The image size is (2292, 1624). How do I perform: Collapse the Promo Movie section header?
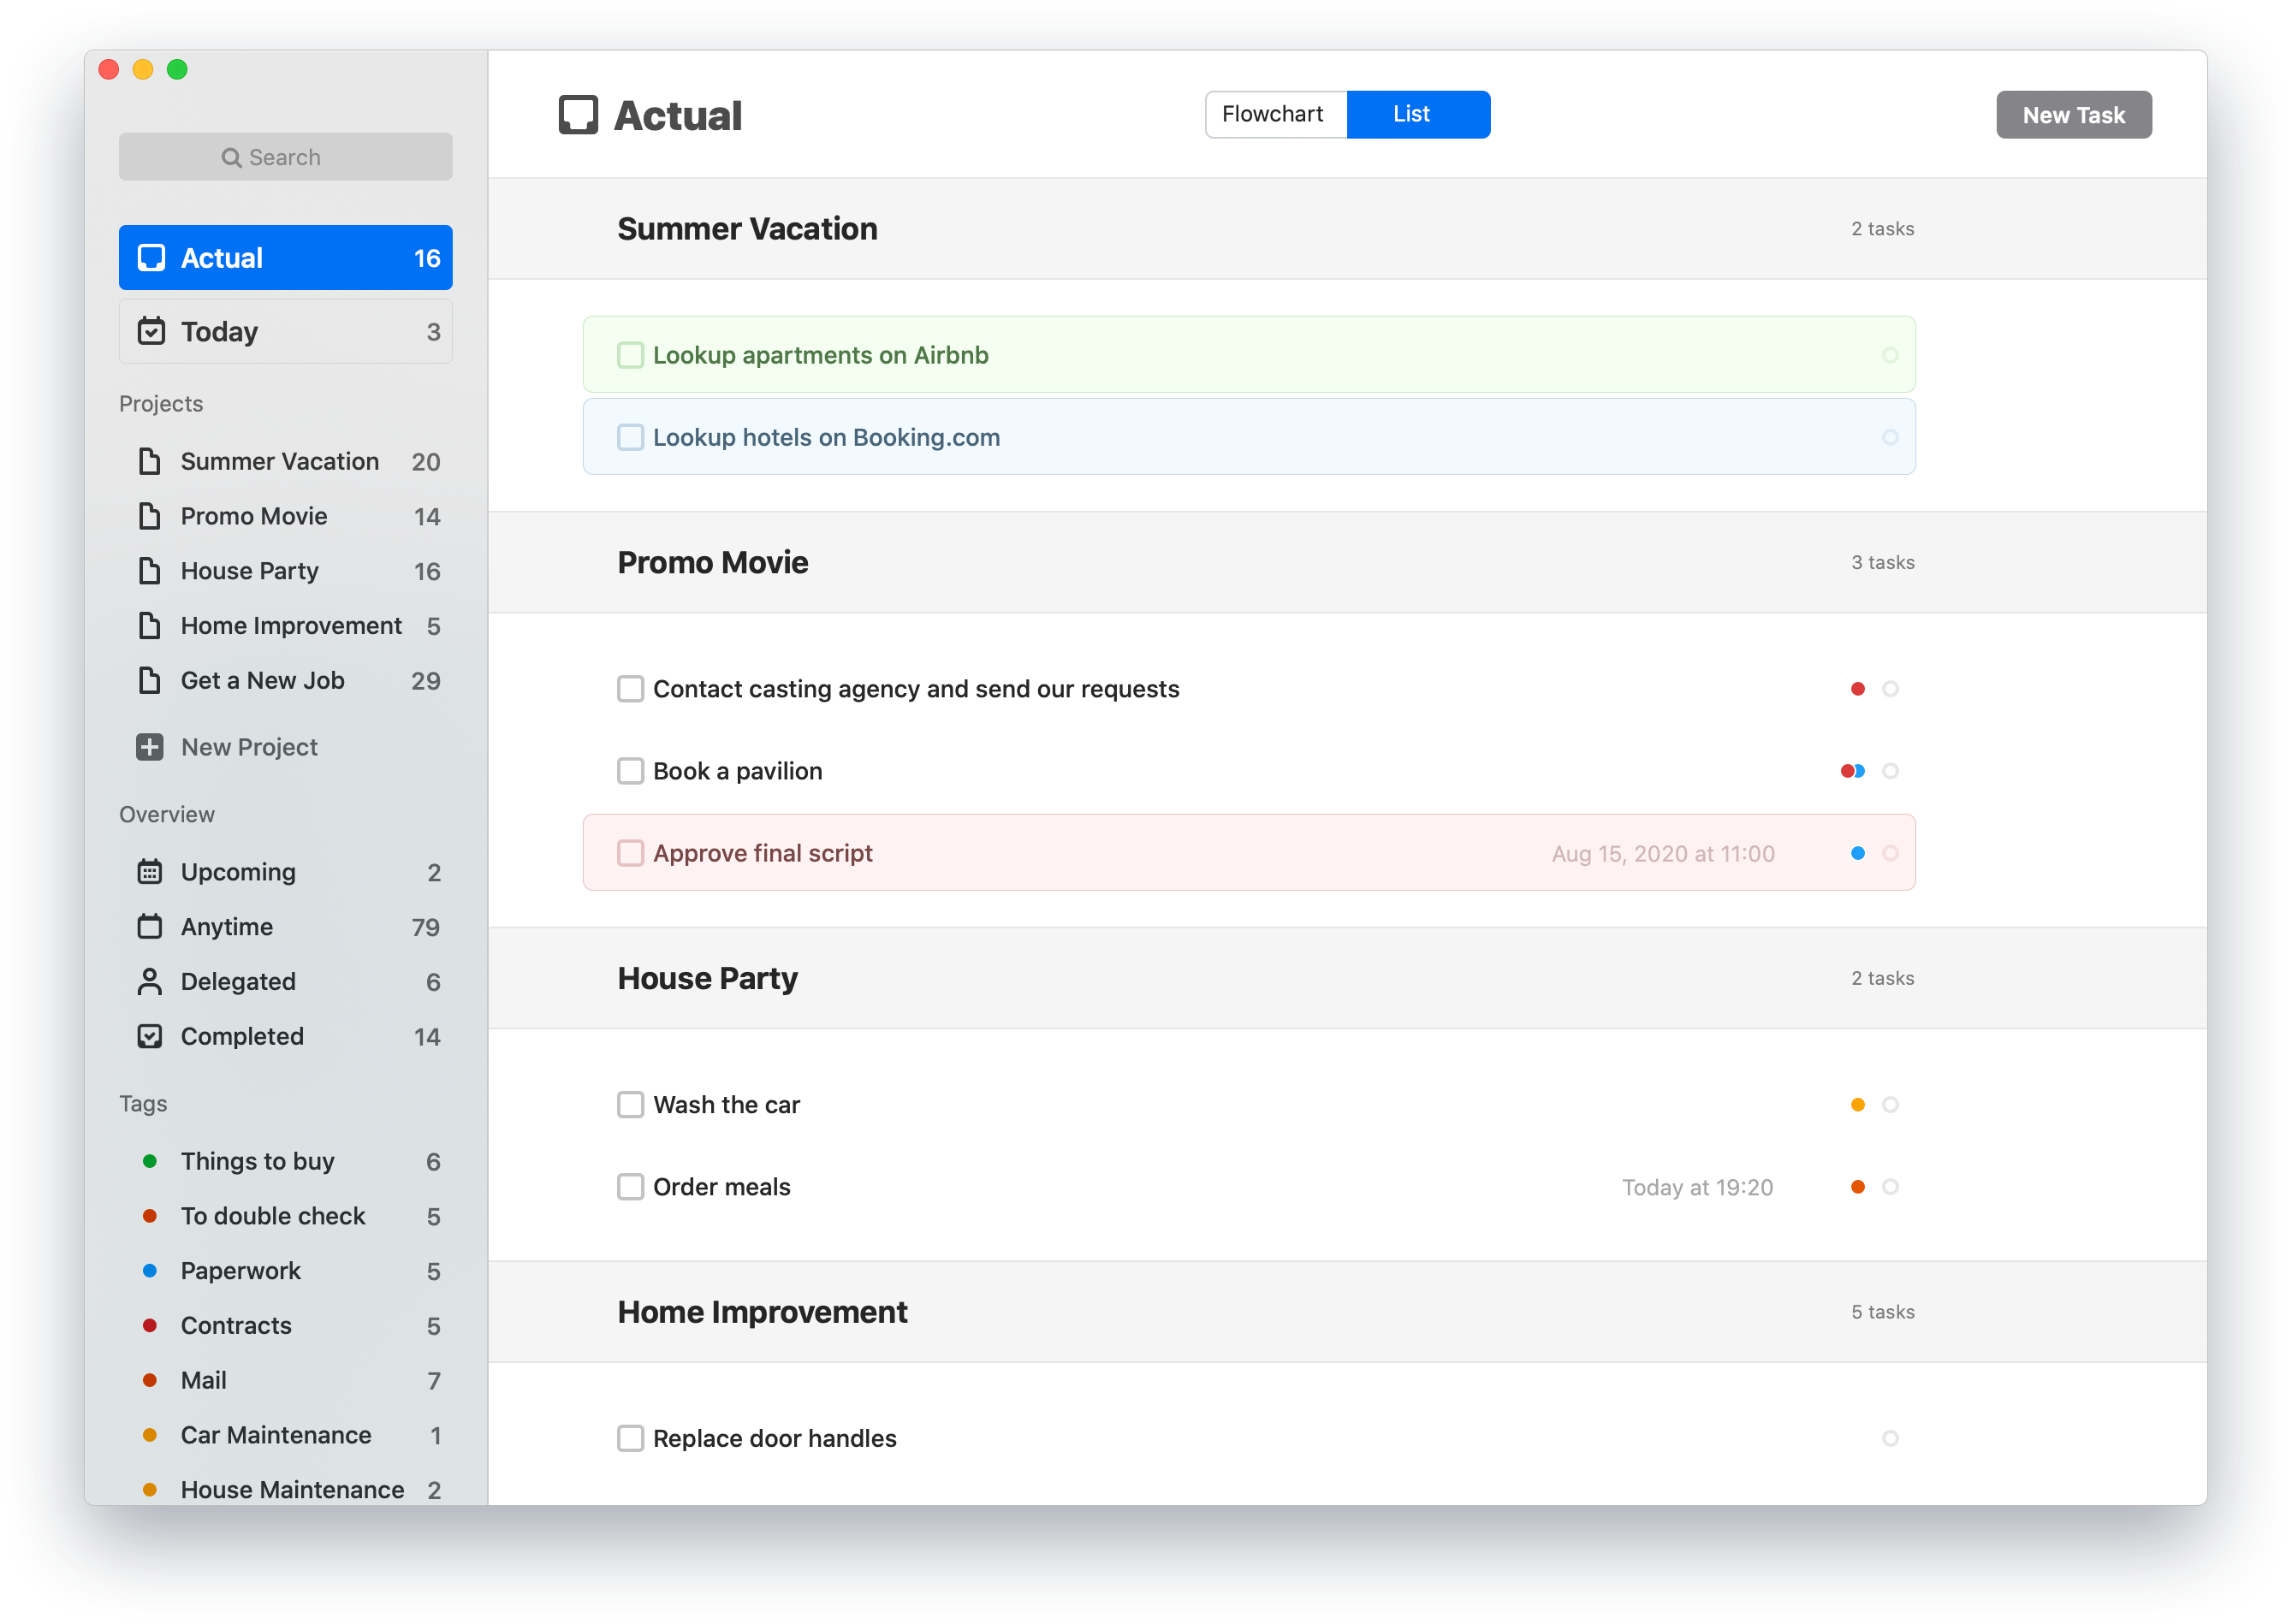[713, 563]
